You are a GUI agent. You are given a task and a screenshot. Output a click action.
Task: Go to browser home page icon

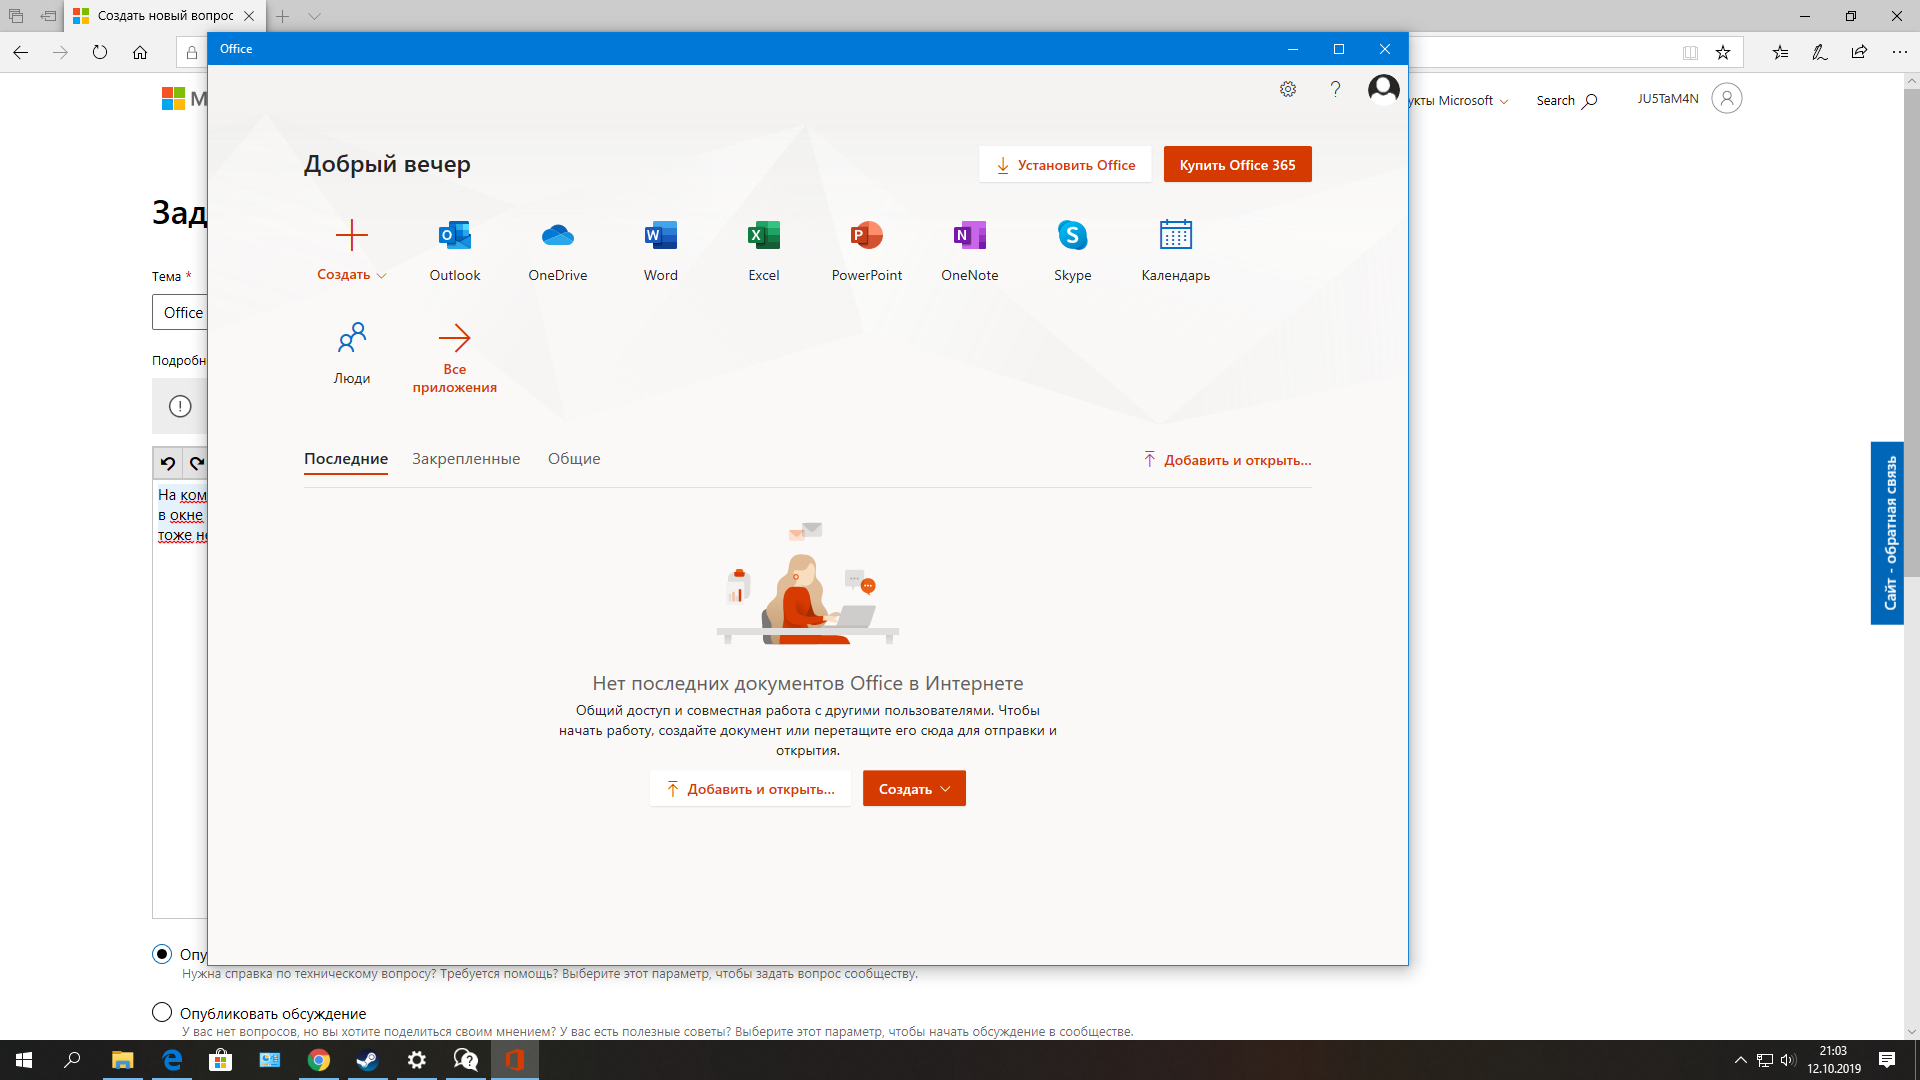click(x=140, y=52)
